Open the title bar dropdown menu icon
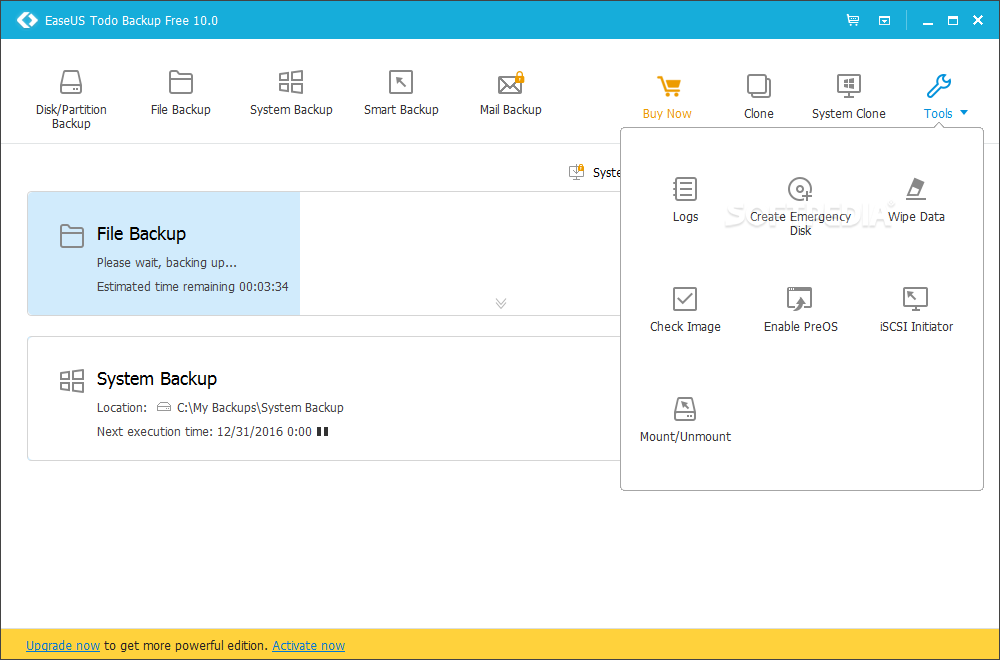This screenshot has height=660, width=1000. 885,21
